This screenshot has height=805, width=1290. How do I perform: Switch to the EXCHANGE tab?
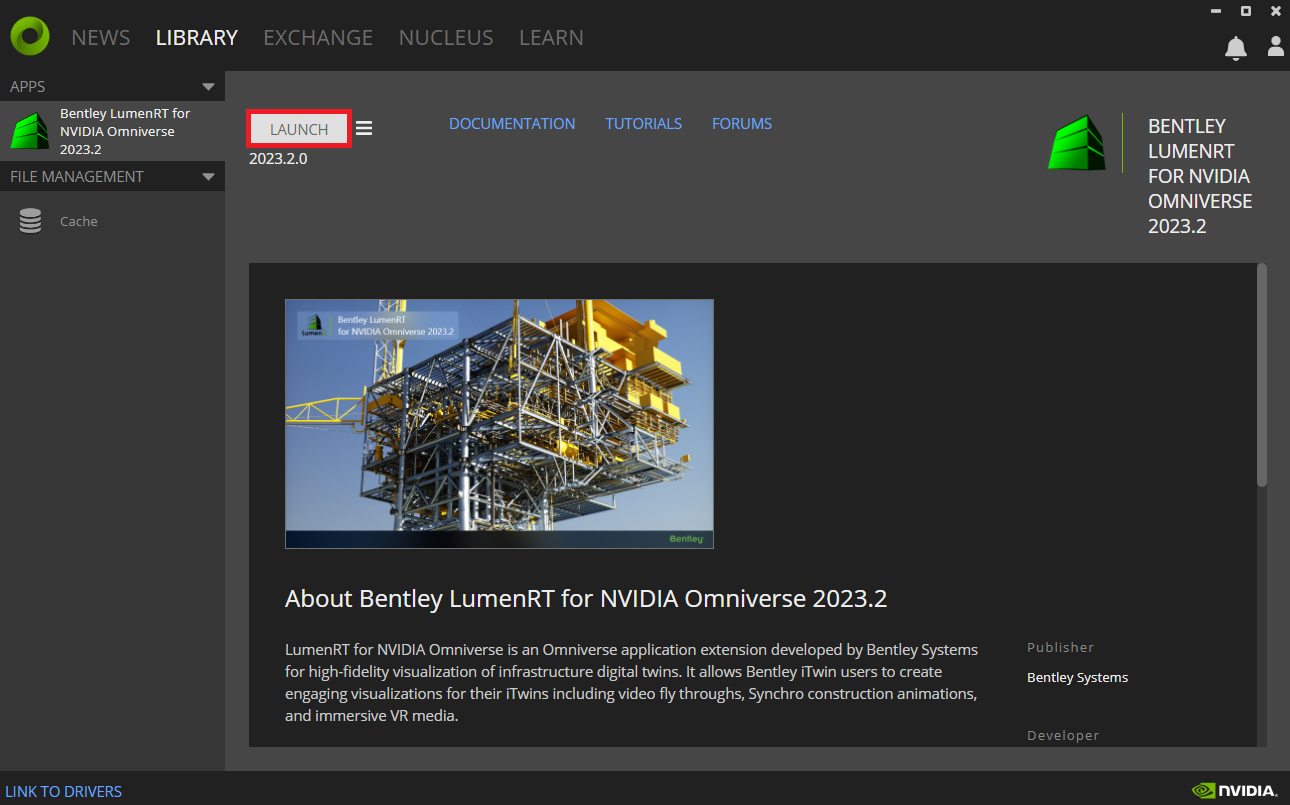tap(318, 37)
